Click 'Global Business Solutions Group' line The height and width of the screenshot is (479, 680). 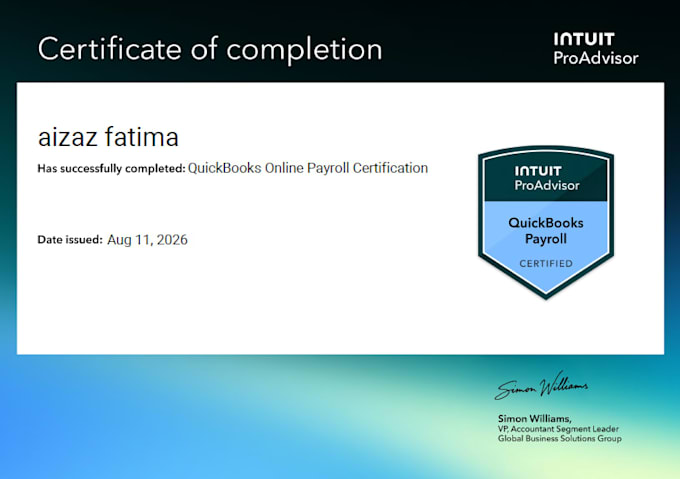coord(559,438)
